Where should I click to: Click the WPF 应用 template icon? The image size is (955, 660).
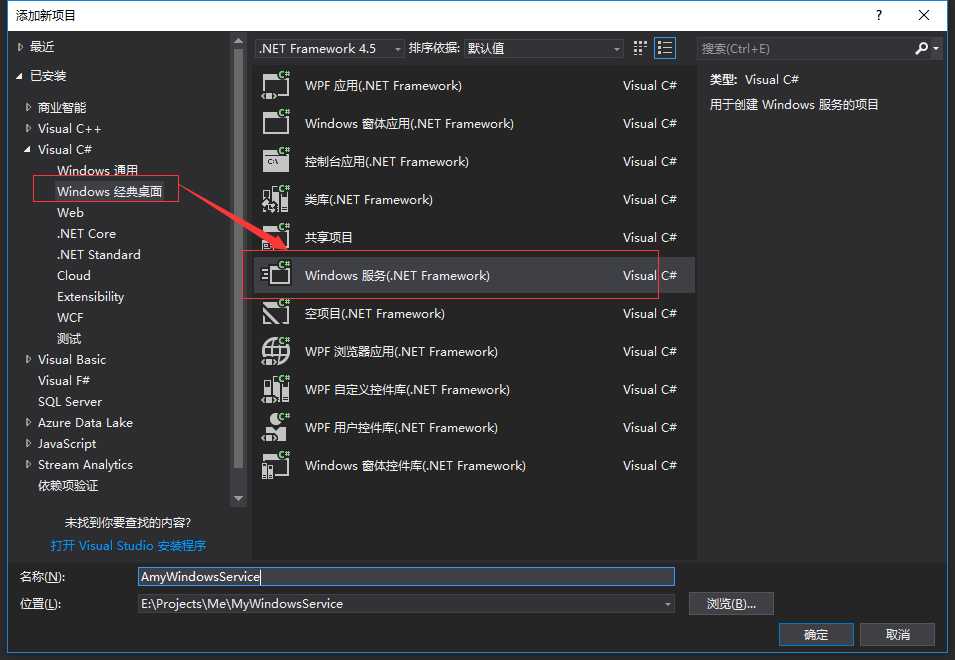point(276,86)
